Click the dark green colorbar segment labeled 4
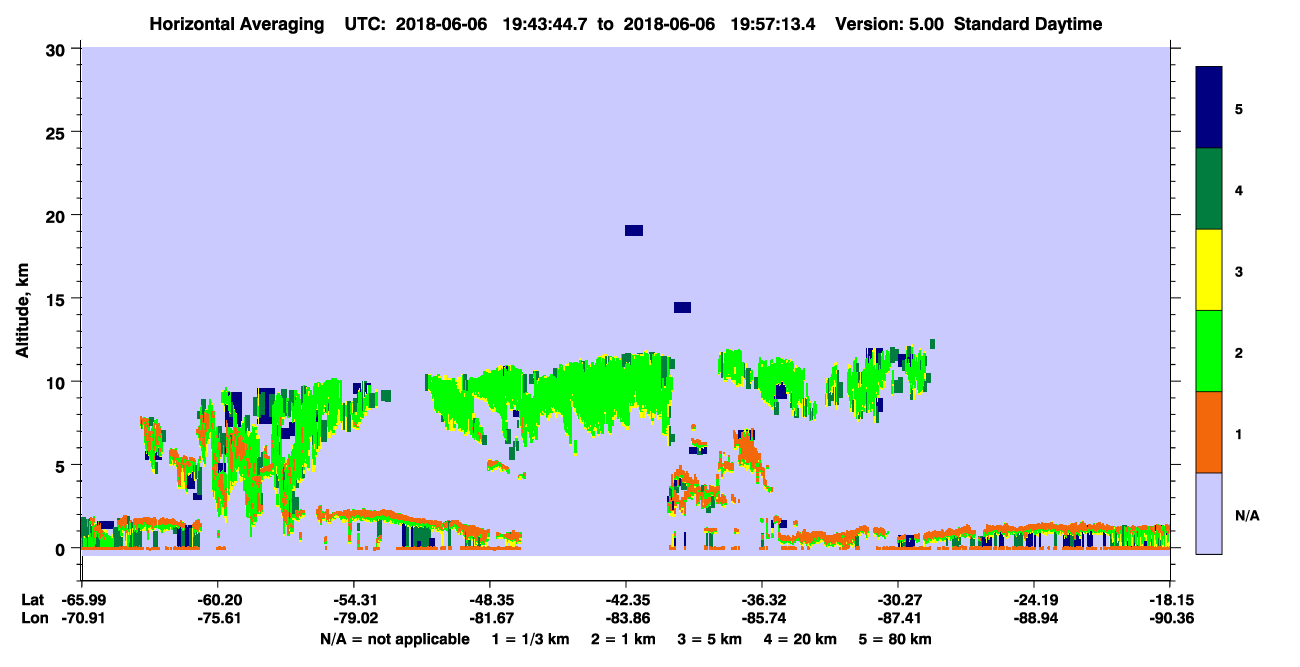Screen dimensions: 1300x667 pos(1209,189)
